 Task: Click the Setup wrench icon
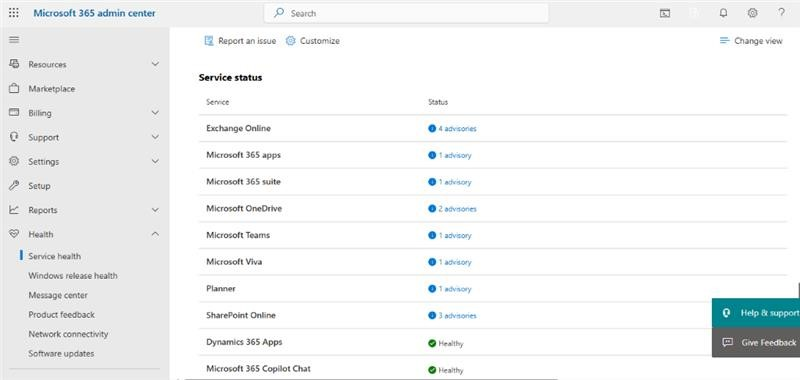pos(14,186)
